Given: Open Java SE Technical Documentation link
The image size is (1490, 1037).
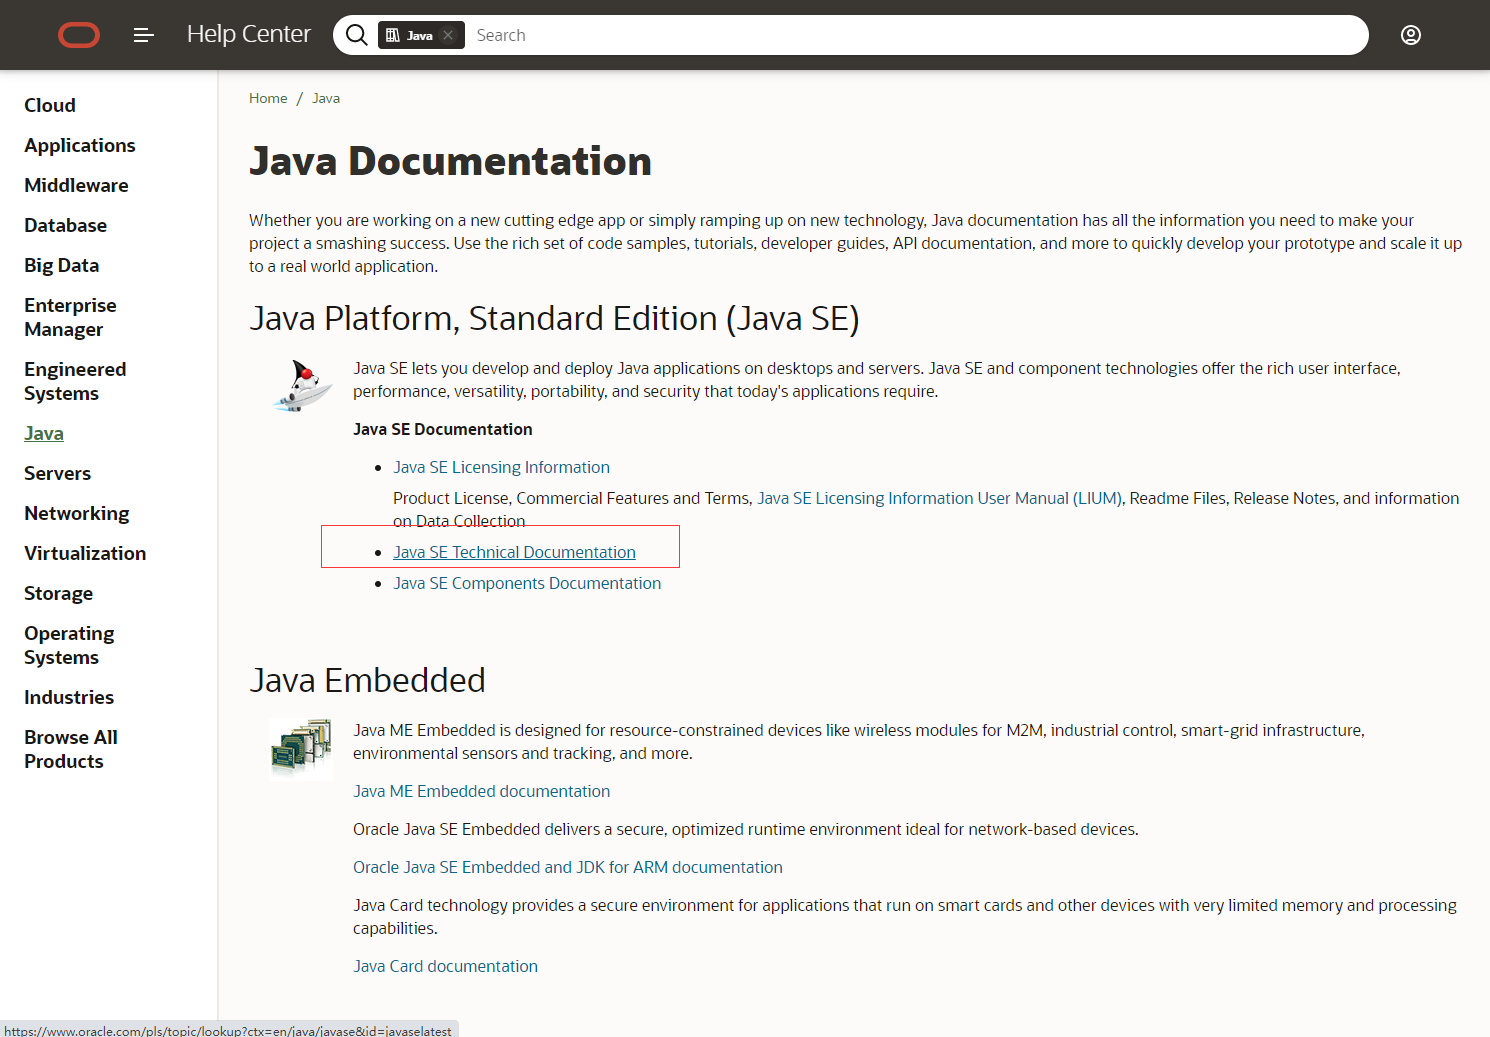Looking at the screenshot, I should click(x=514, y=552).
